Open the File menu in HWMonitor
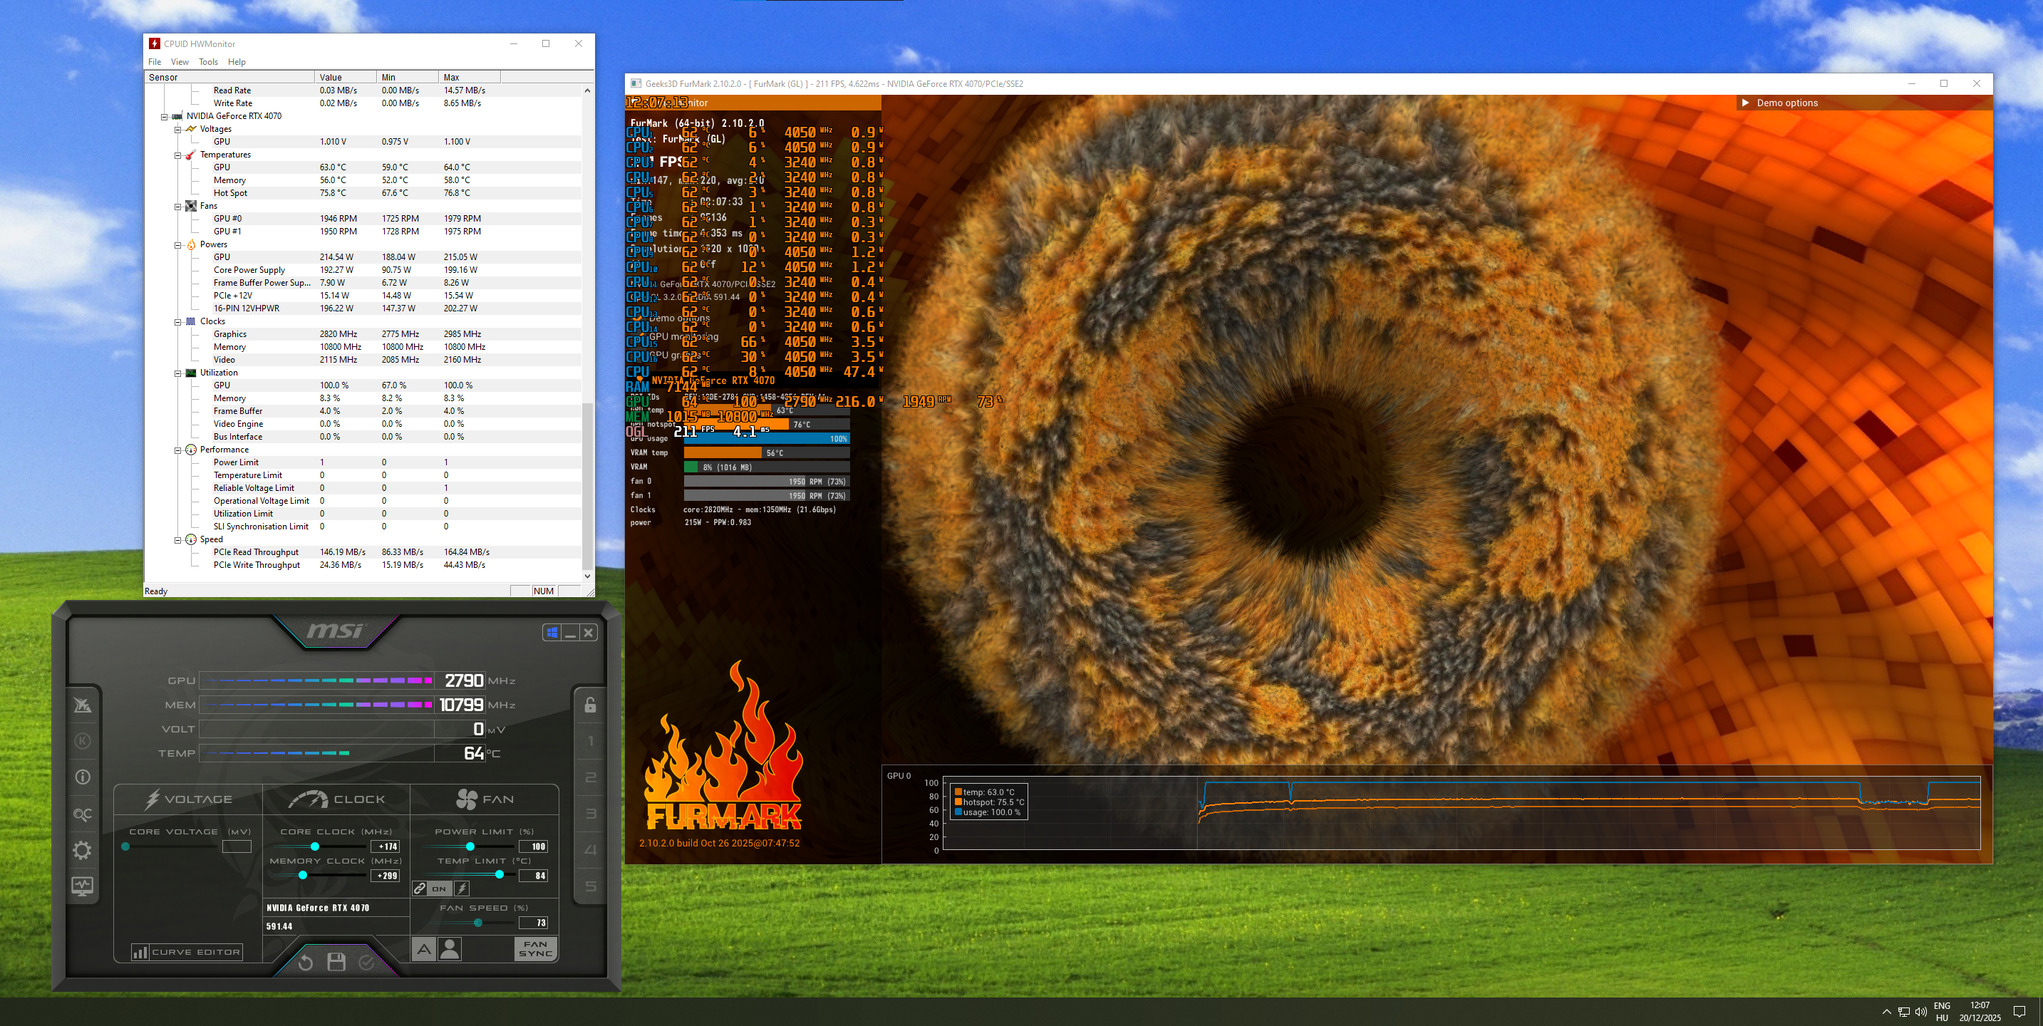This screenshot has height=1026, width=2043. [x=155, y=62]
